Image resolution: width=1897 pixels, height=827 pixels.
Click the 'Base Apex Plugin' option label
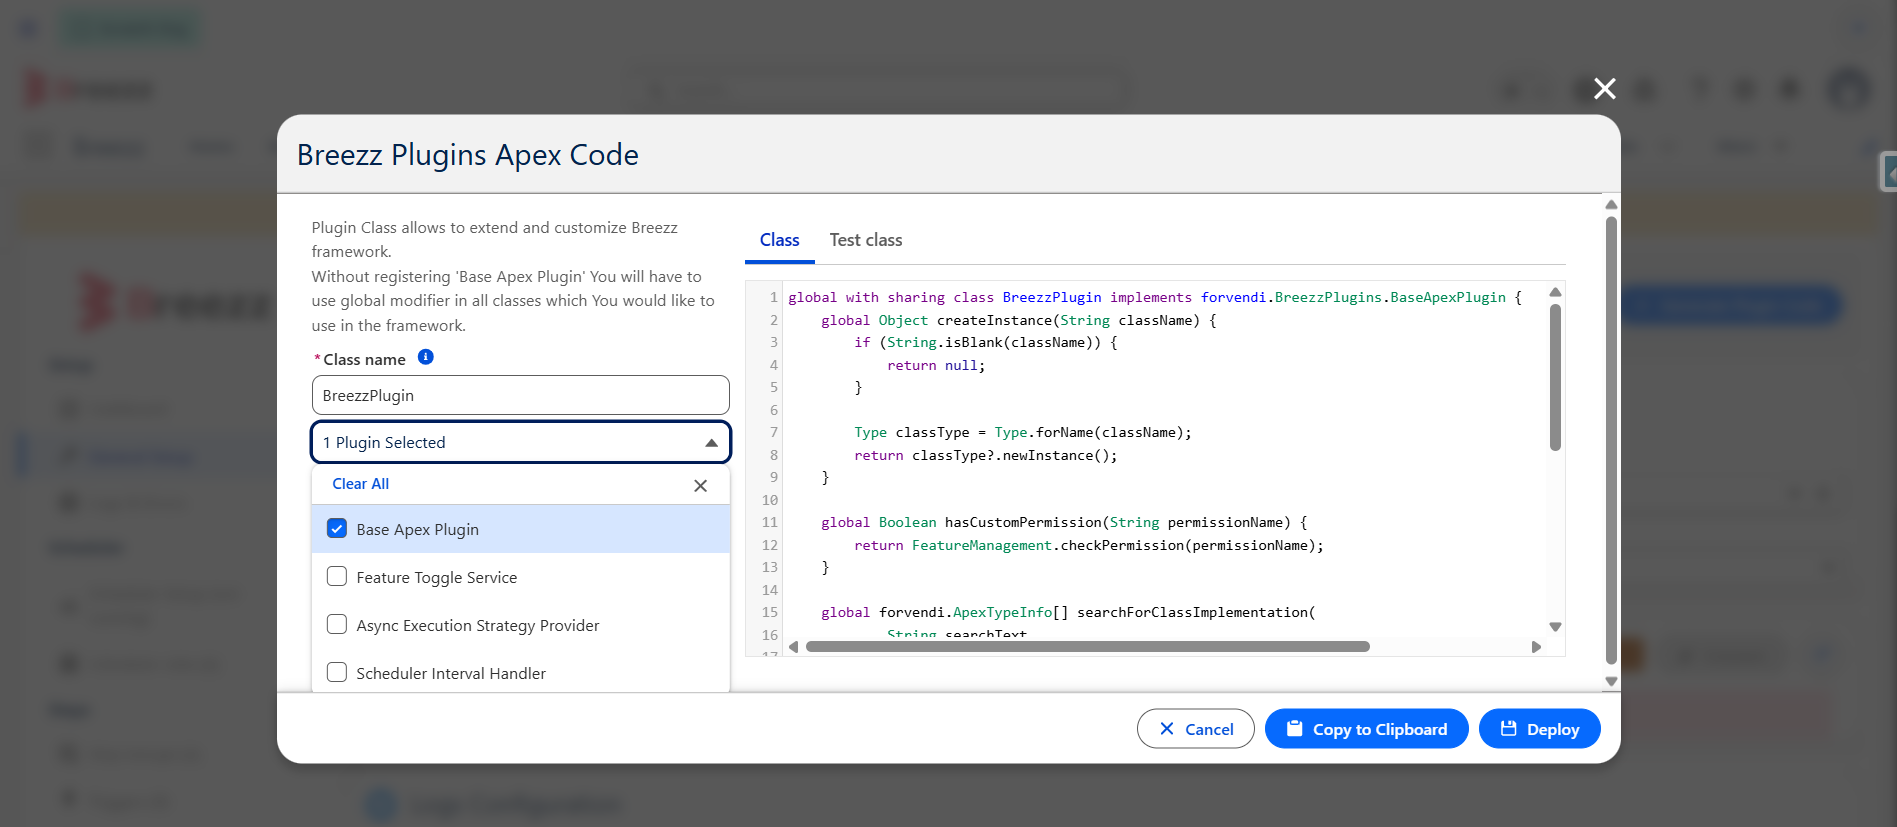(418, 530)
